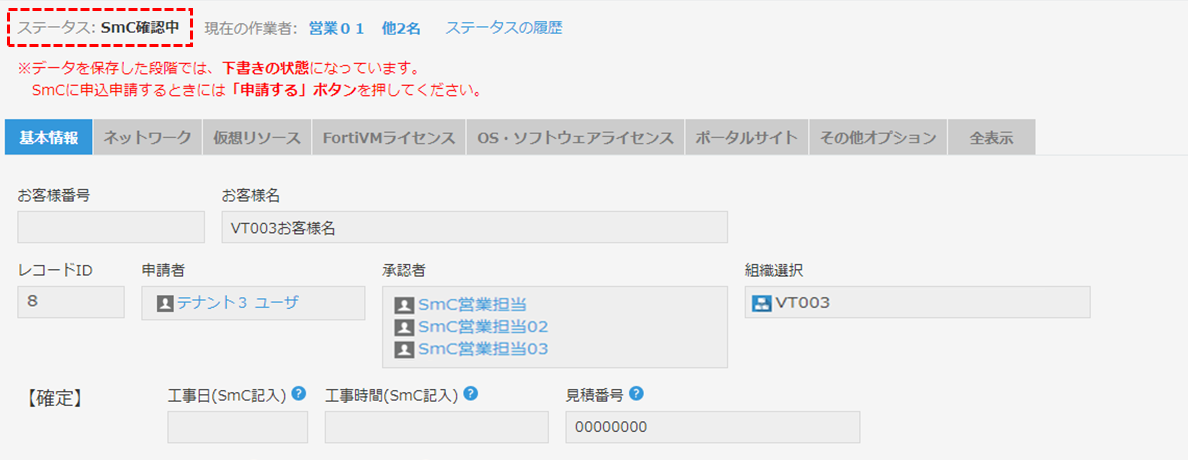Screen dimensions: 1188x460
Task: Click the お客様名 field
Action: [474, 227]
